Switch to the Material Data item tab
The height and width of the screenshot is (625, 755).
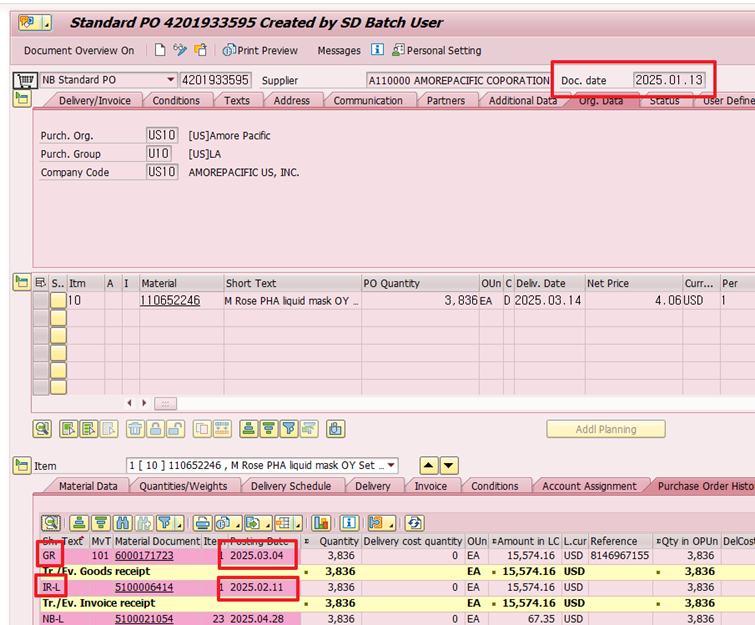coord(88,486)
